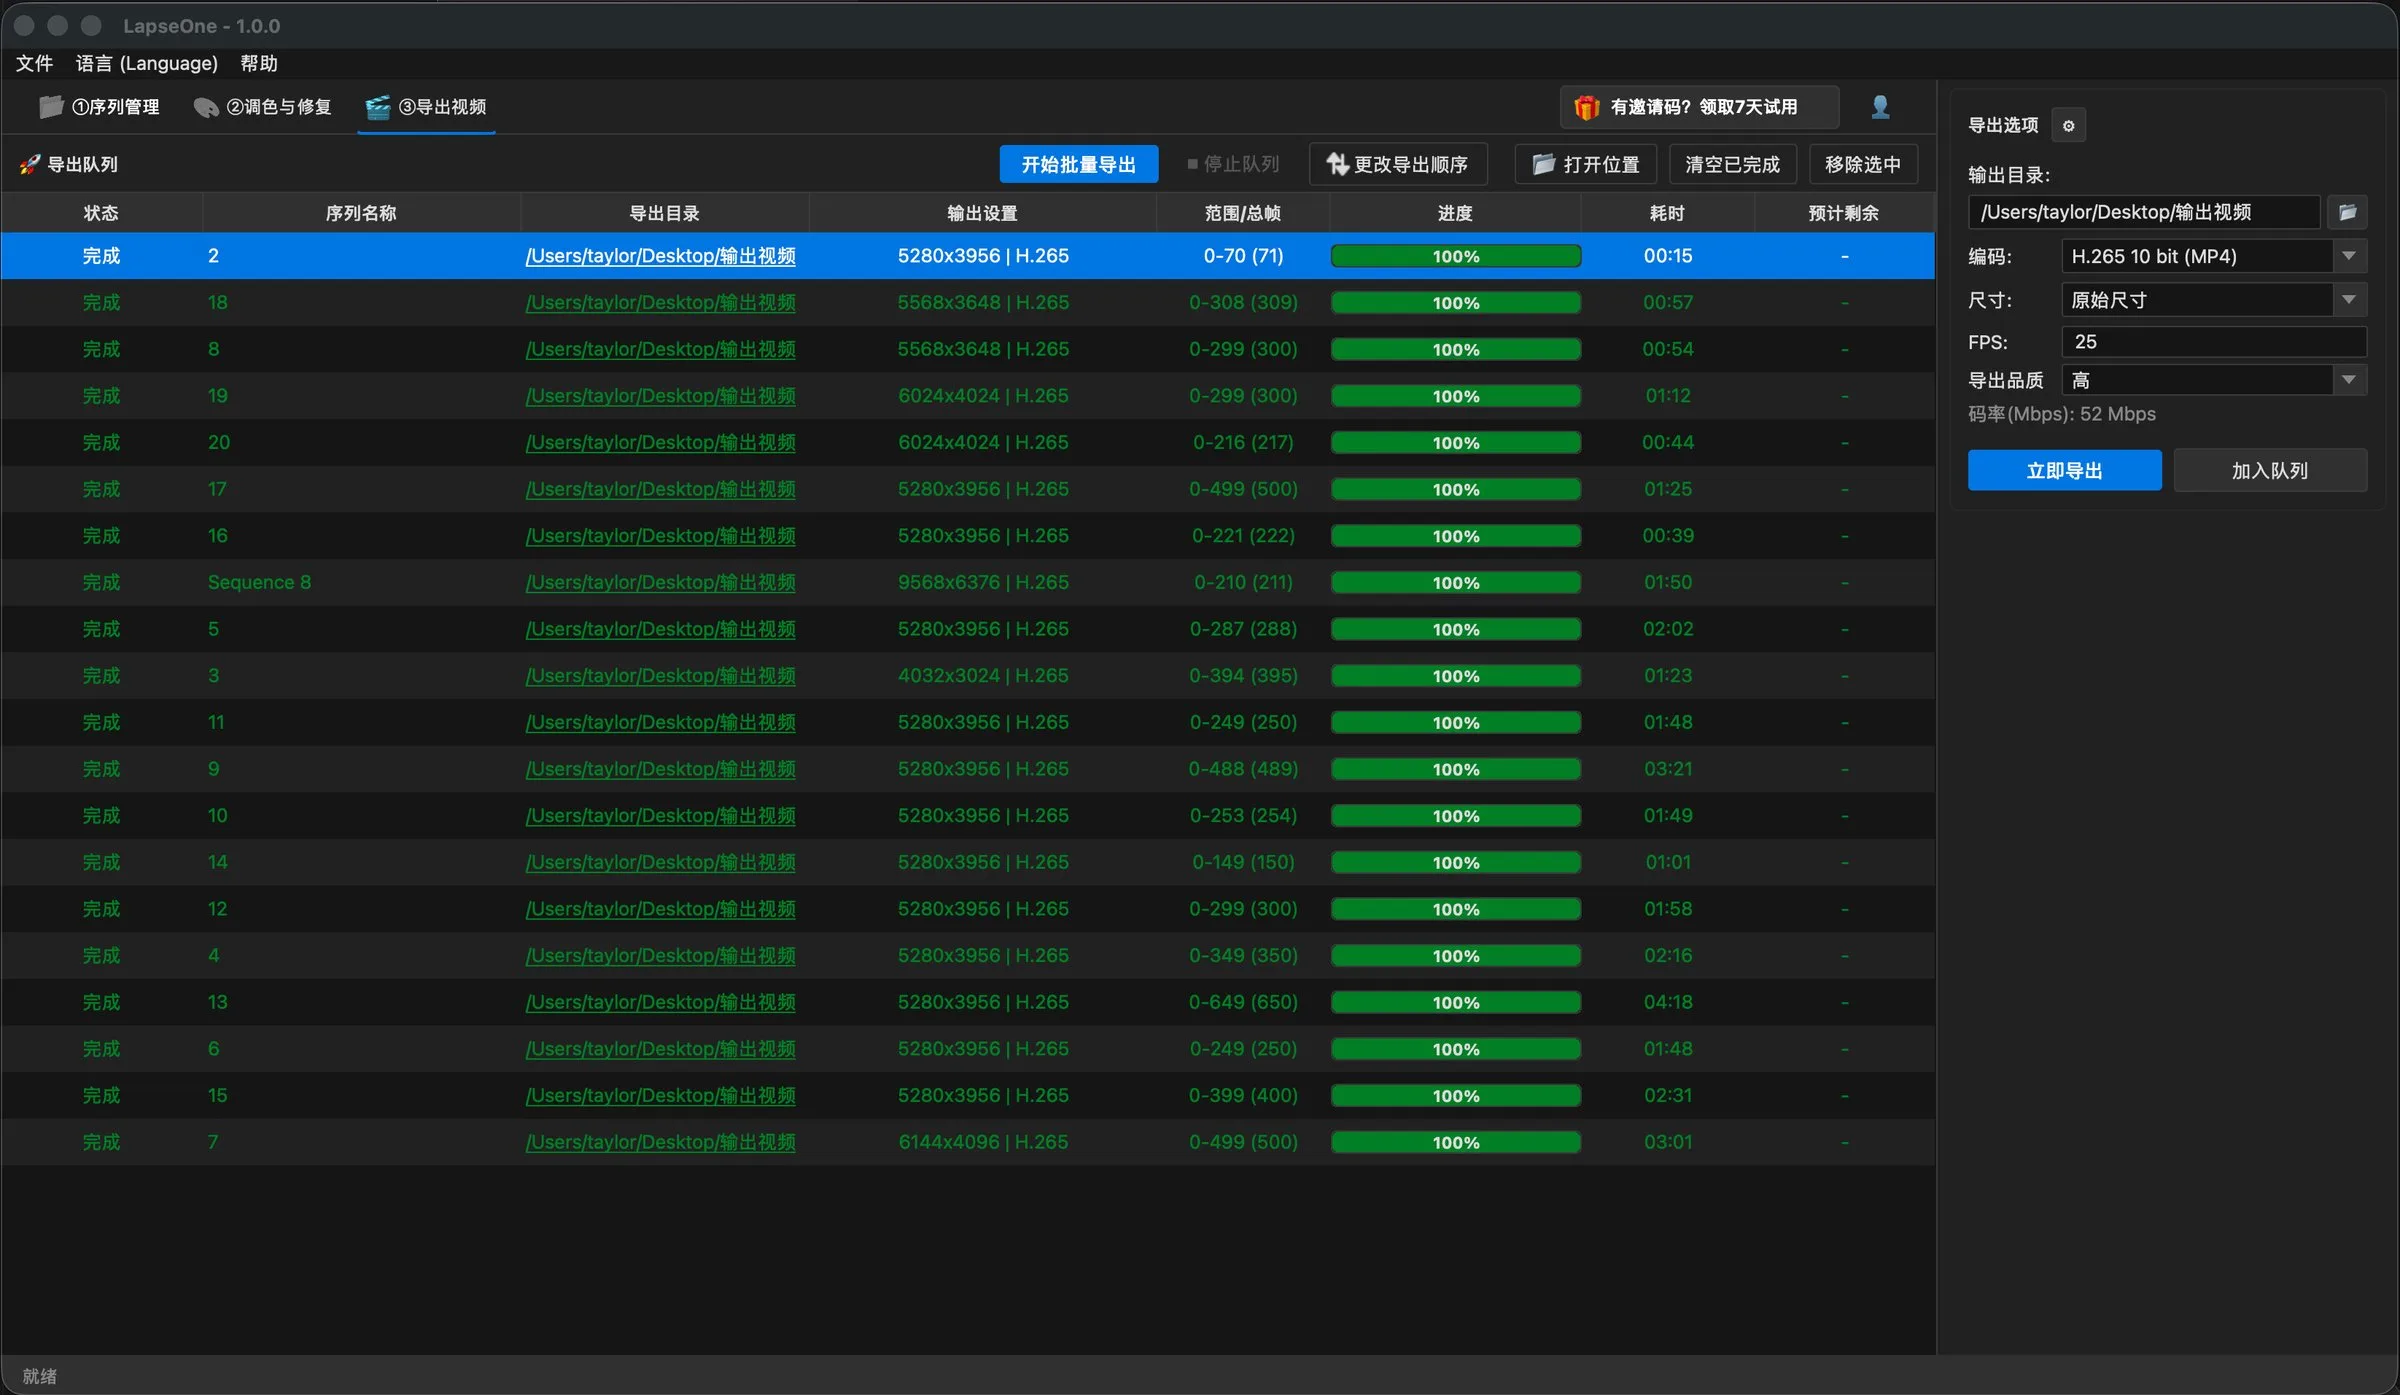This screenshot has width=2400, height=1395.
Task: Switch to ①序列管理 tab
Action: tap(99, 107)
